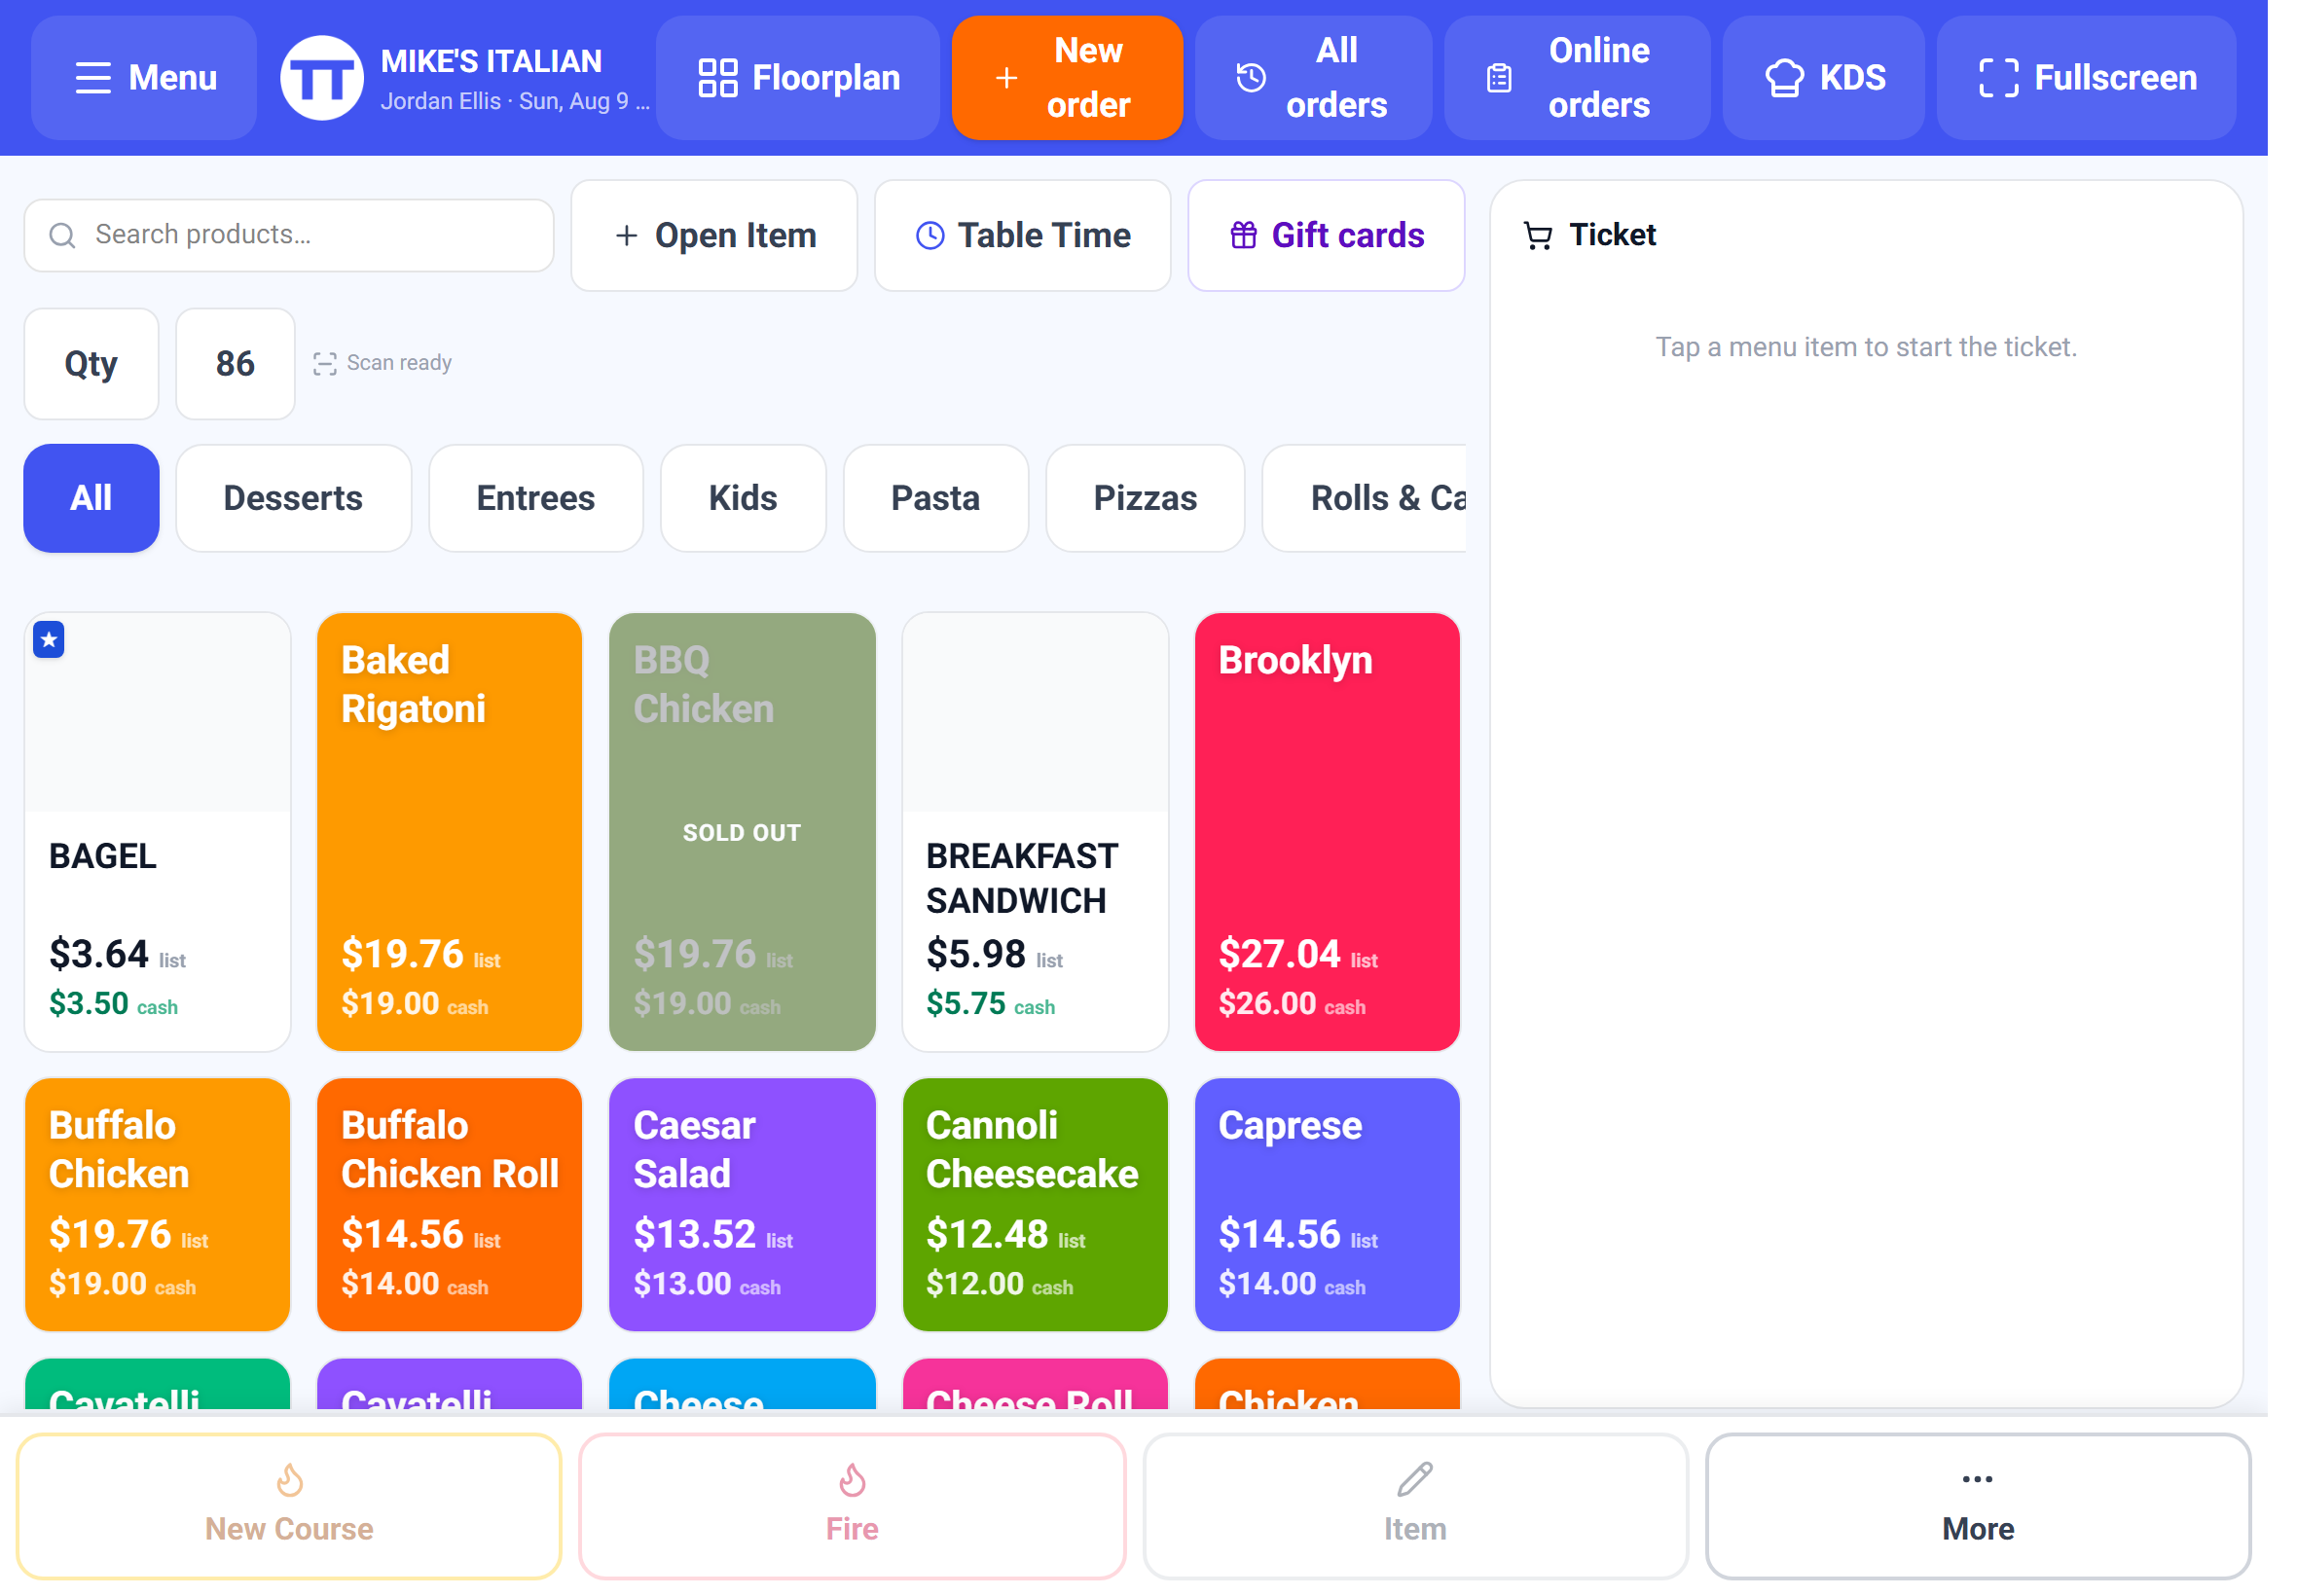Viewport: 2297px width, 1596px height.
Task: Click the Item pencil edit button
Action: [x=1415, y=1506]
